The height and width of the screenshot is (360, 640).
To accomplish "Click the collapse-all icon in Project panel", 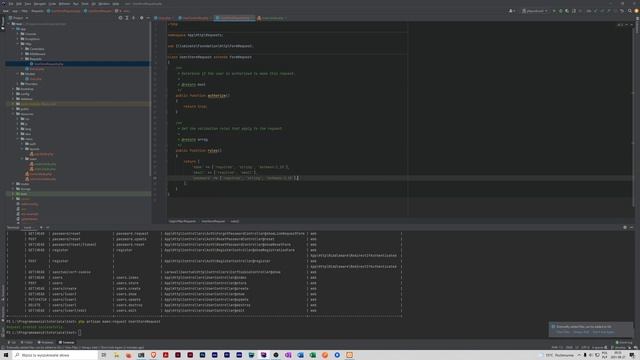I will 133,18.
